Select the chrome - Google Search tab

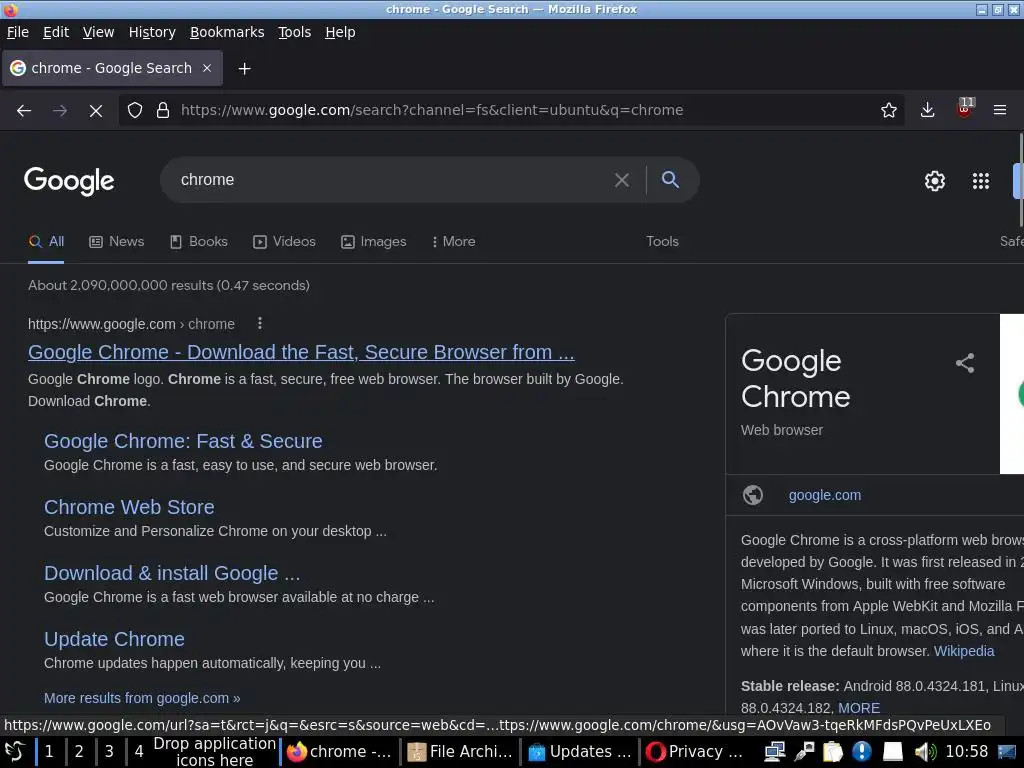click(112, 68)
